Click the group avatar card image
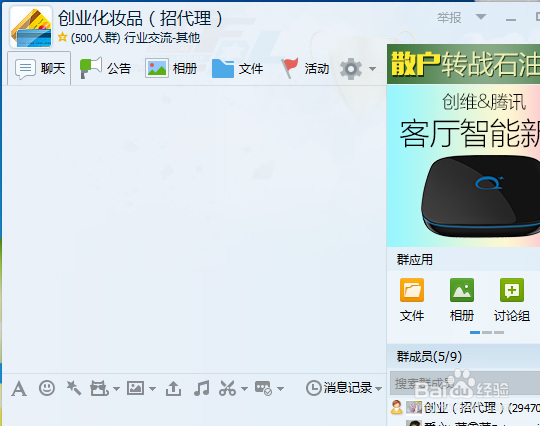This screenshot has height=426, width=540. [31, 27]
